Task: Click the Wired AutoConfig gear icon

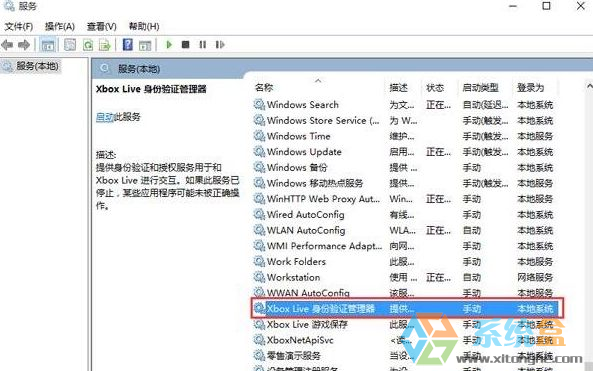Action: (x=259, y=214)
